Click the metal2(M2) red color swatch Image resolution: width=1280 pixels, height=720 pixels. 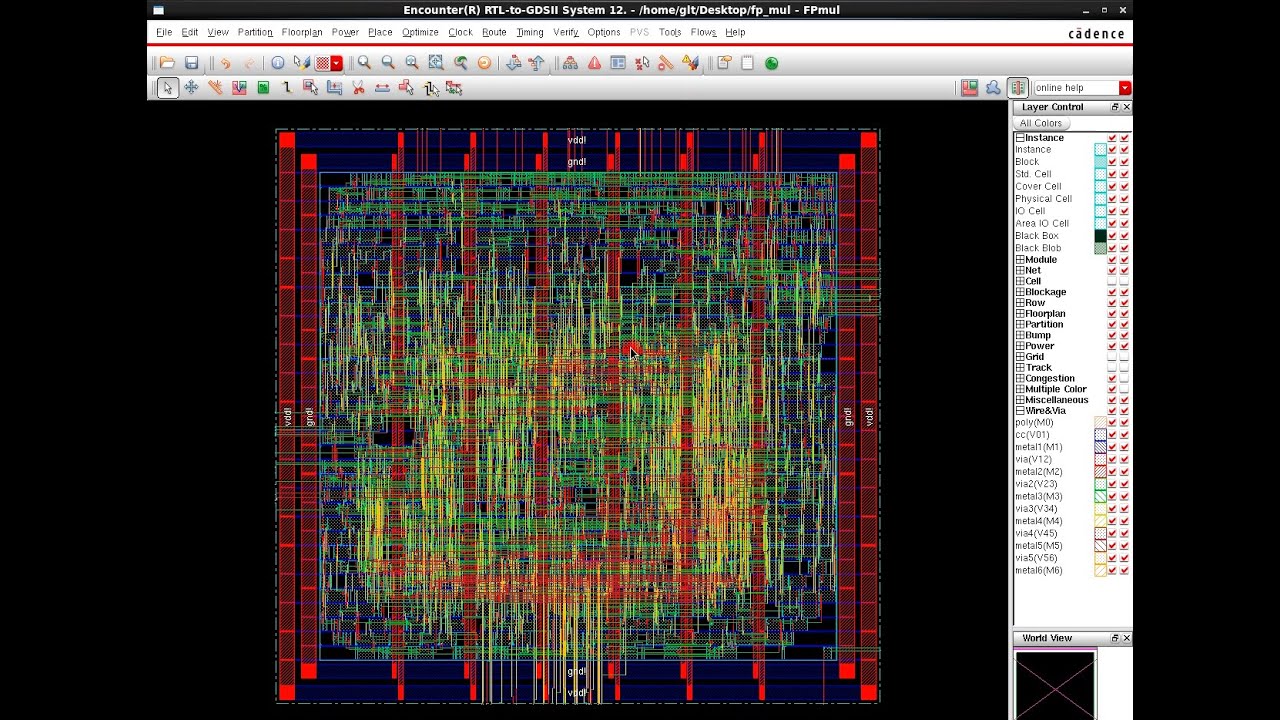point(1100,471)
